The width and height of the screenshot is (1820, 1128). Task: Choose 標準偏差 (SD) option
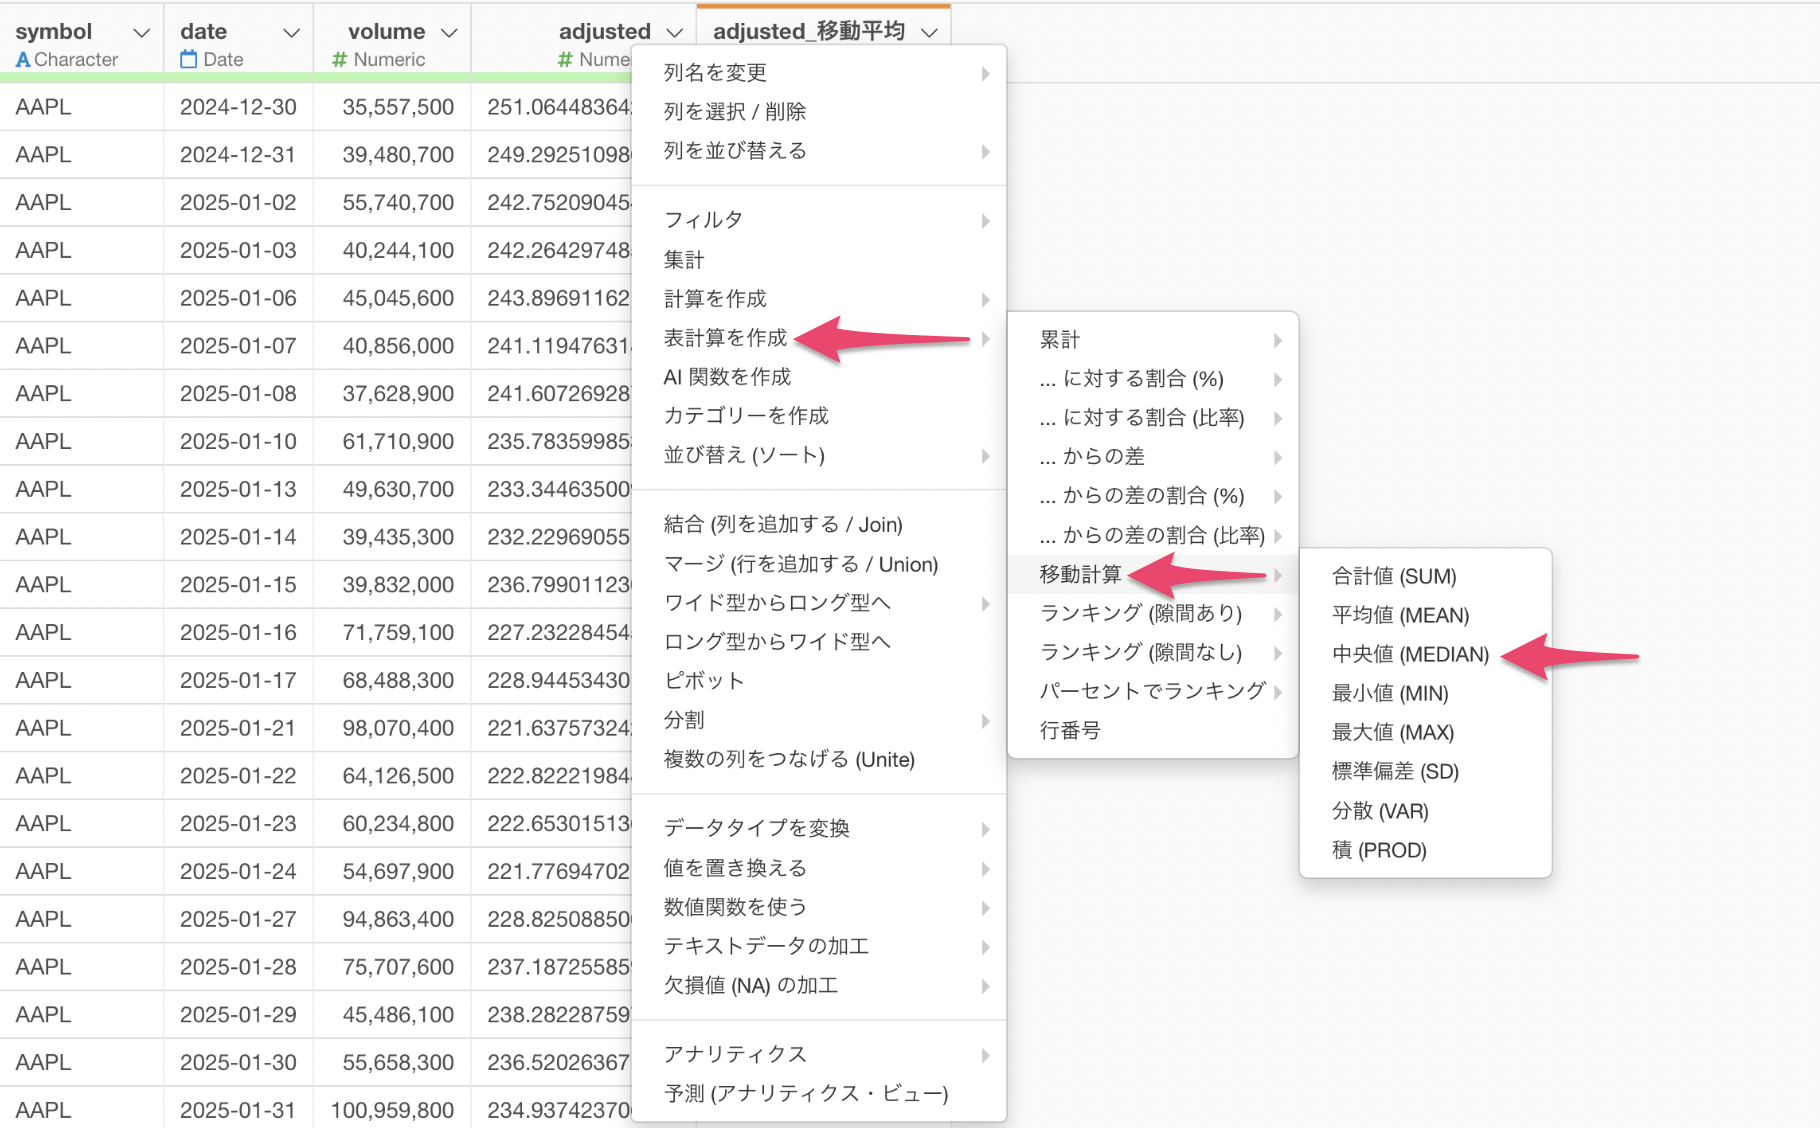(x=1394, y=771)
